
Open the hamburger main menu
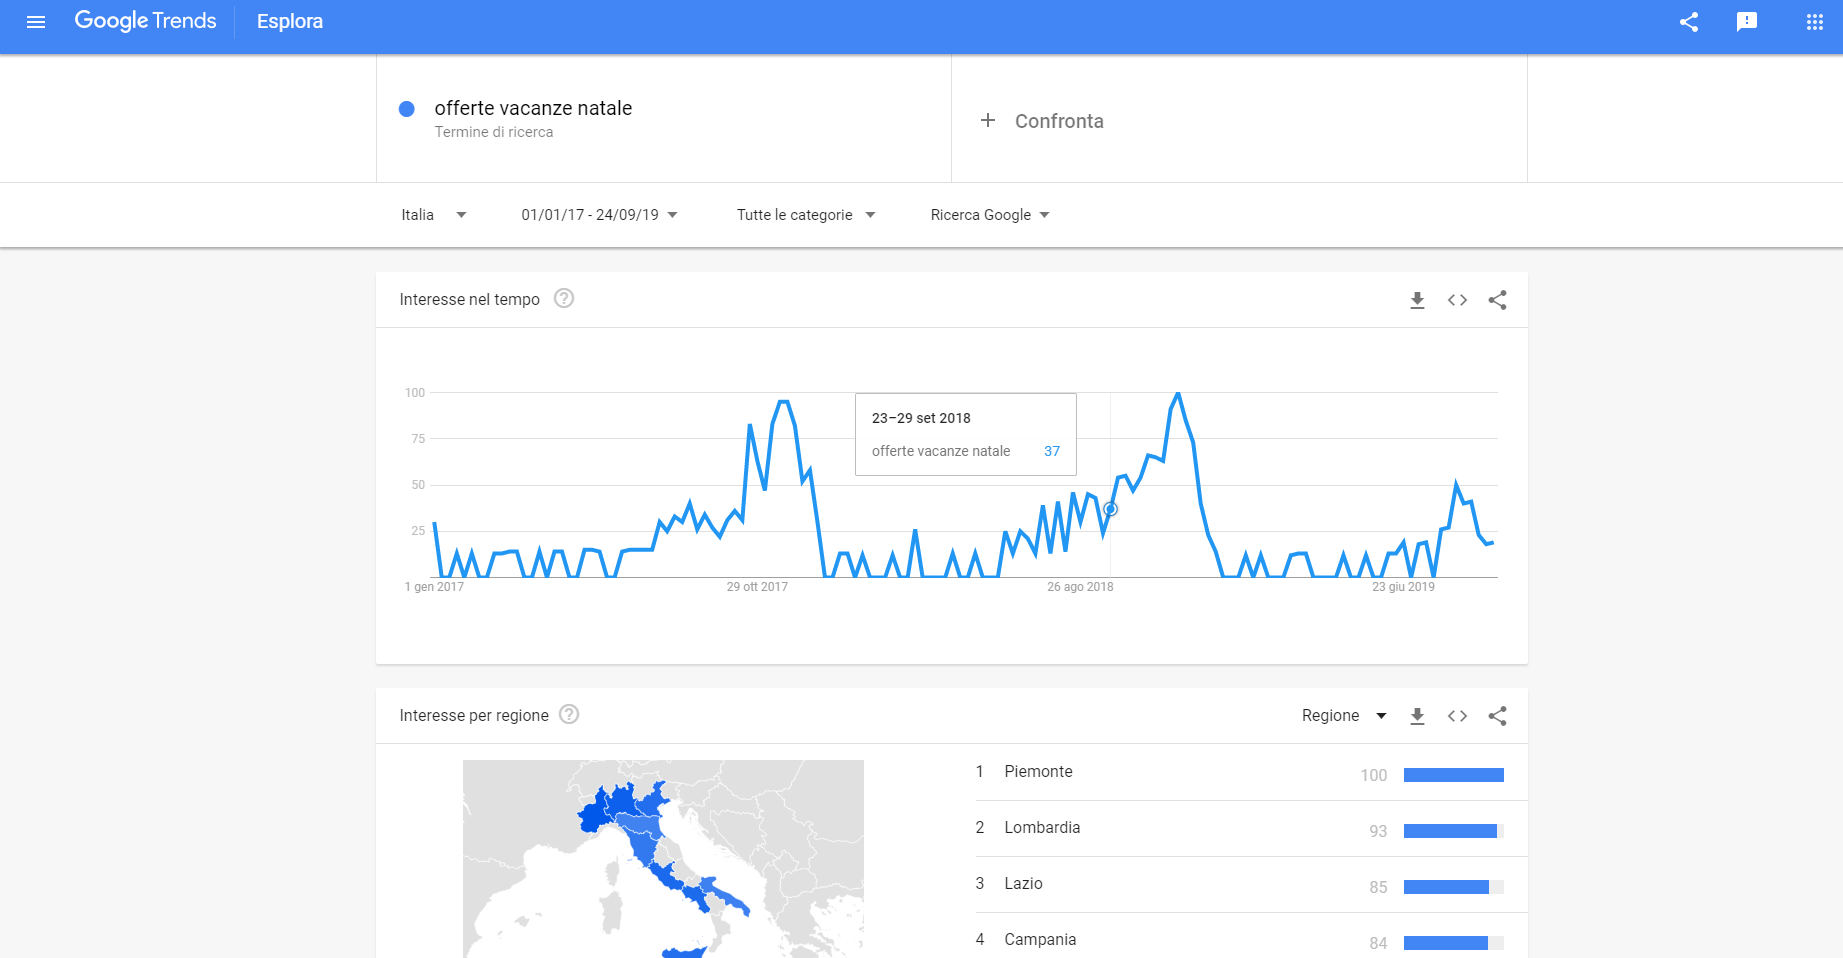pos(36,22)
